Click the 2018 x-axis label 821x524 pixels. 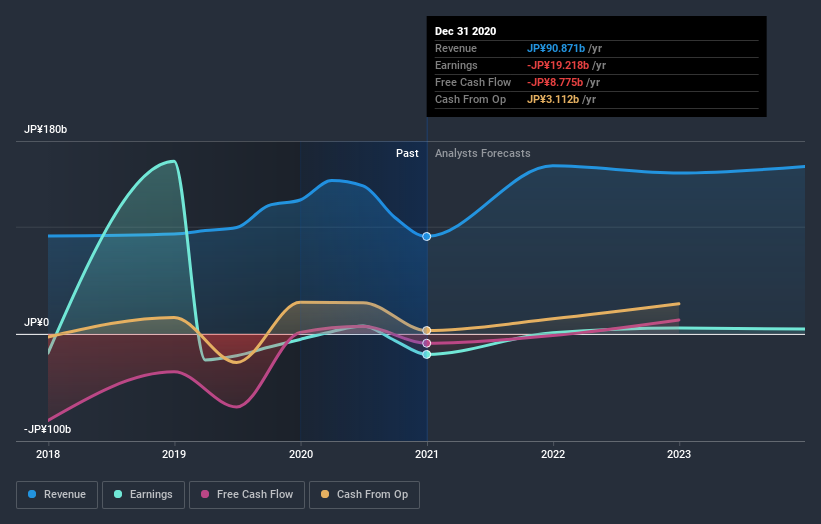click(48, 454)
